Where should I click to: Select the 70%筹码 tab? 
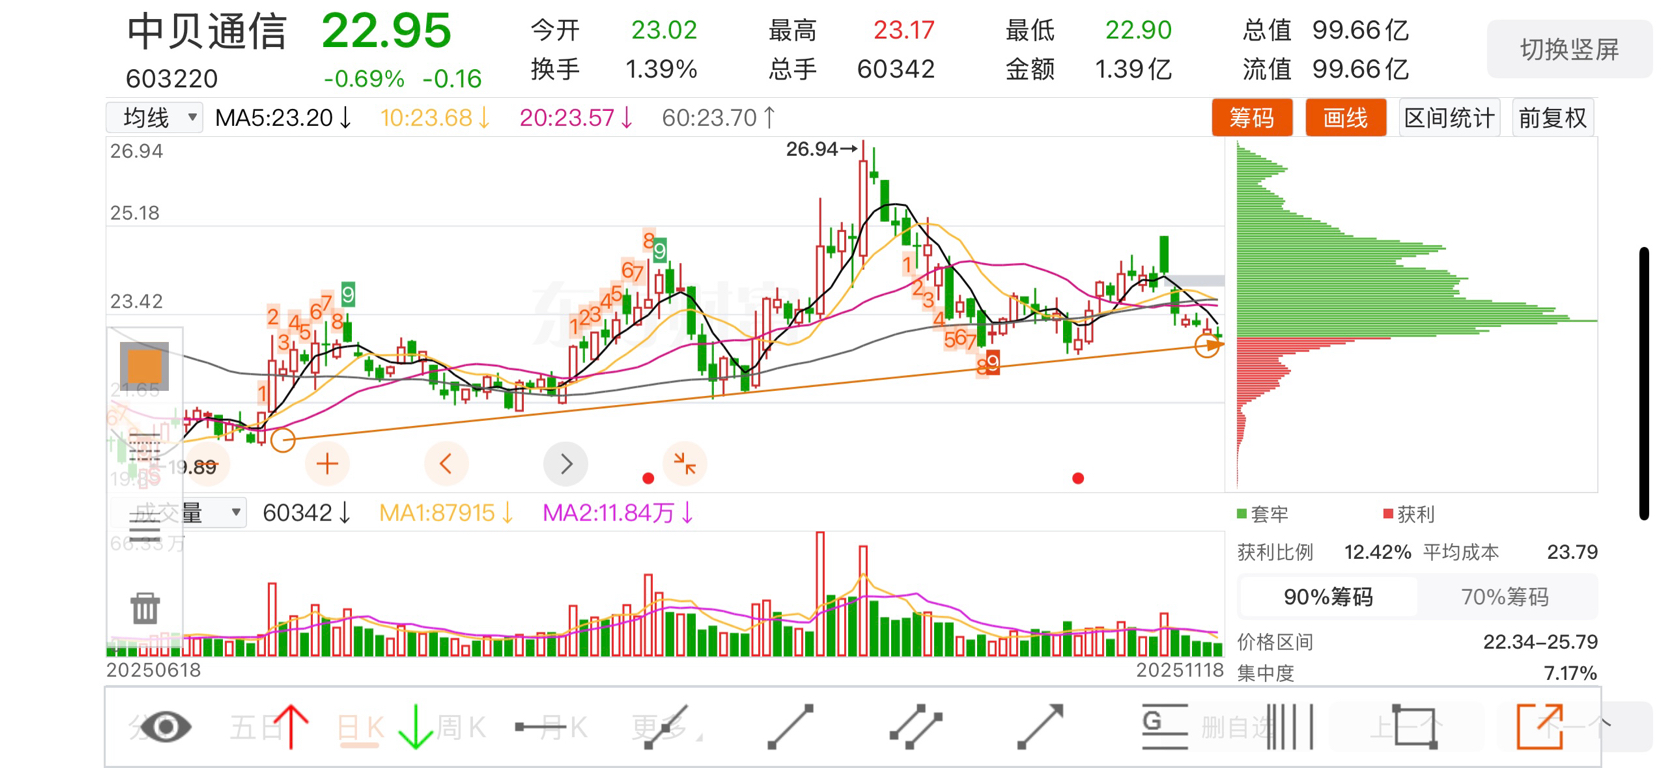tap(1505, 597)
